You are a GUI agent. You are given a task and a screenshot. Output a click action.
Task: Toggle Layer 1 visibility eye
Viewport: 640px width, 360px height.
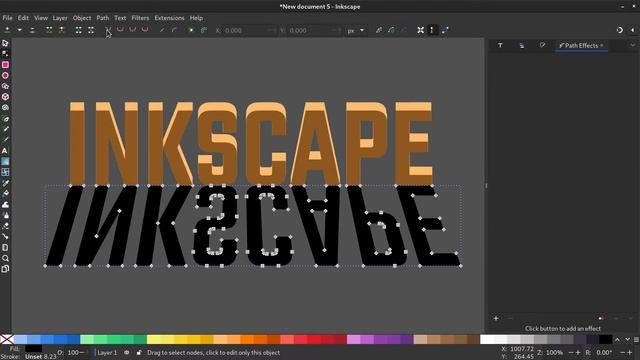tap(127, 352)
